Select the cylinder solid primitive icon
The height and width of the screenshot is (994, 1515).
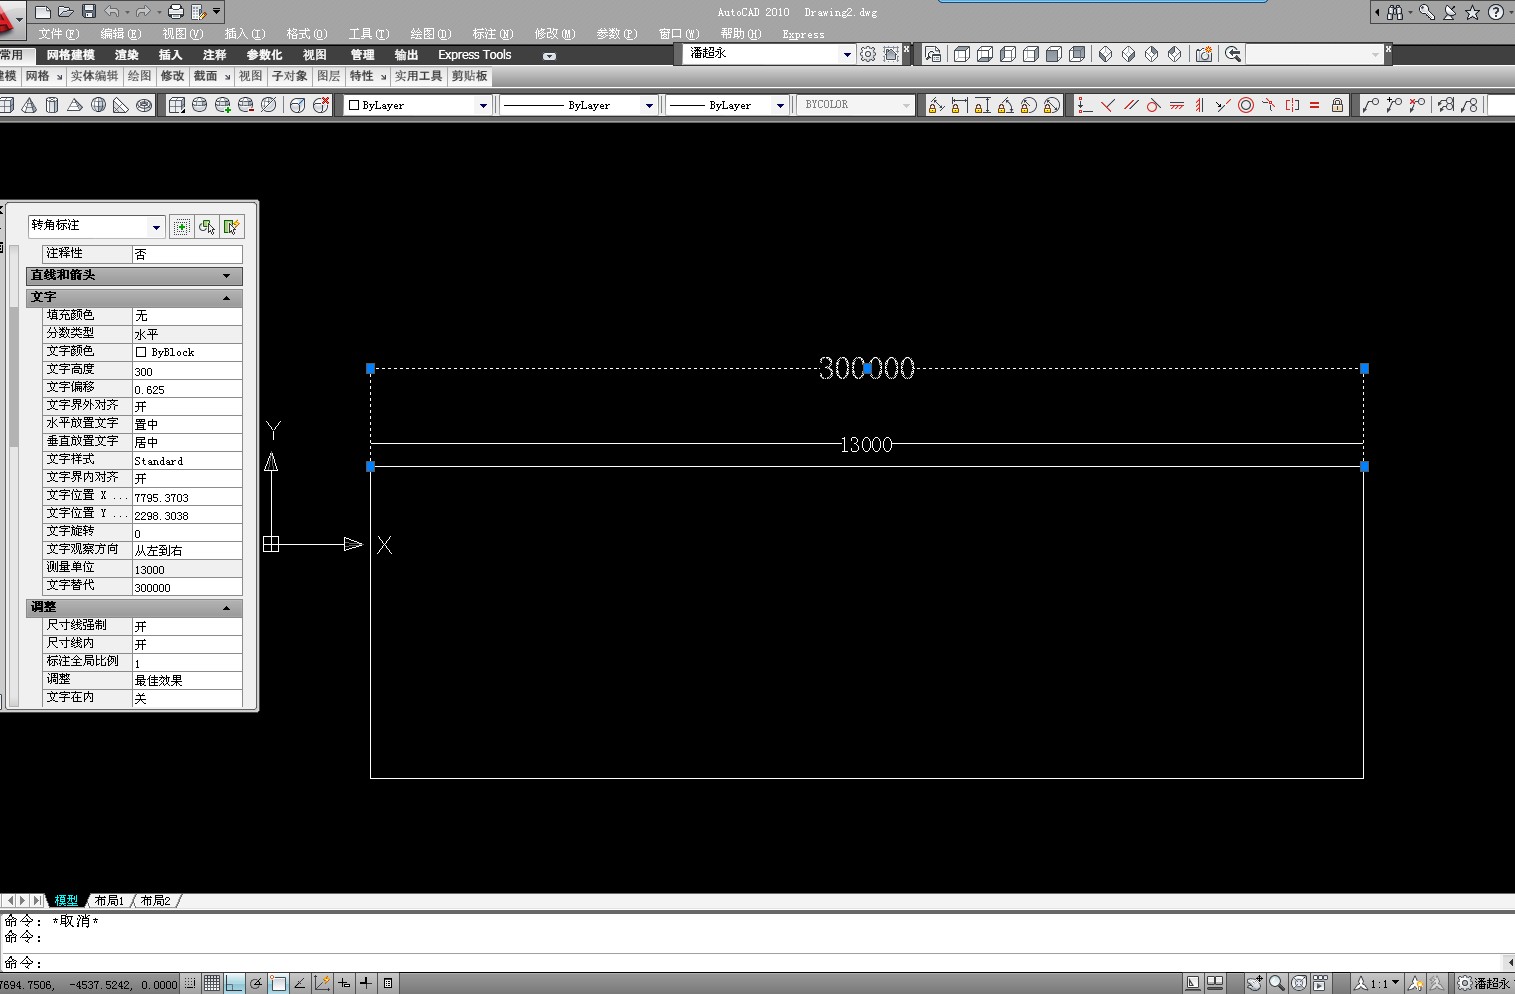click(52, 105)
